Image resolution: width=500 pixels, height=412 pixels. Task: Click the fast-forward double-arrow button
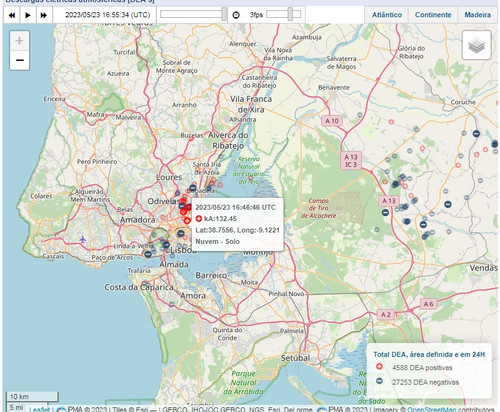tap(44, 15)
